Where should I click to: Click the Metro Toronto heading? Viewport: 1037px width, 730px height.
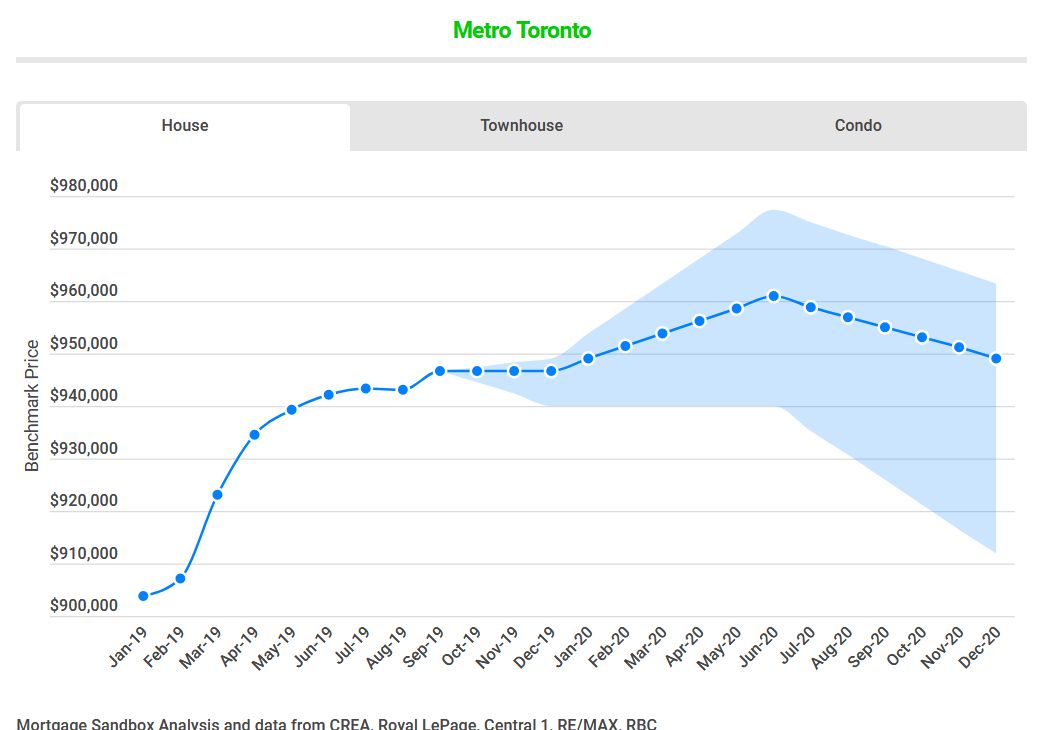point(522,30)
